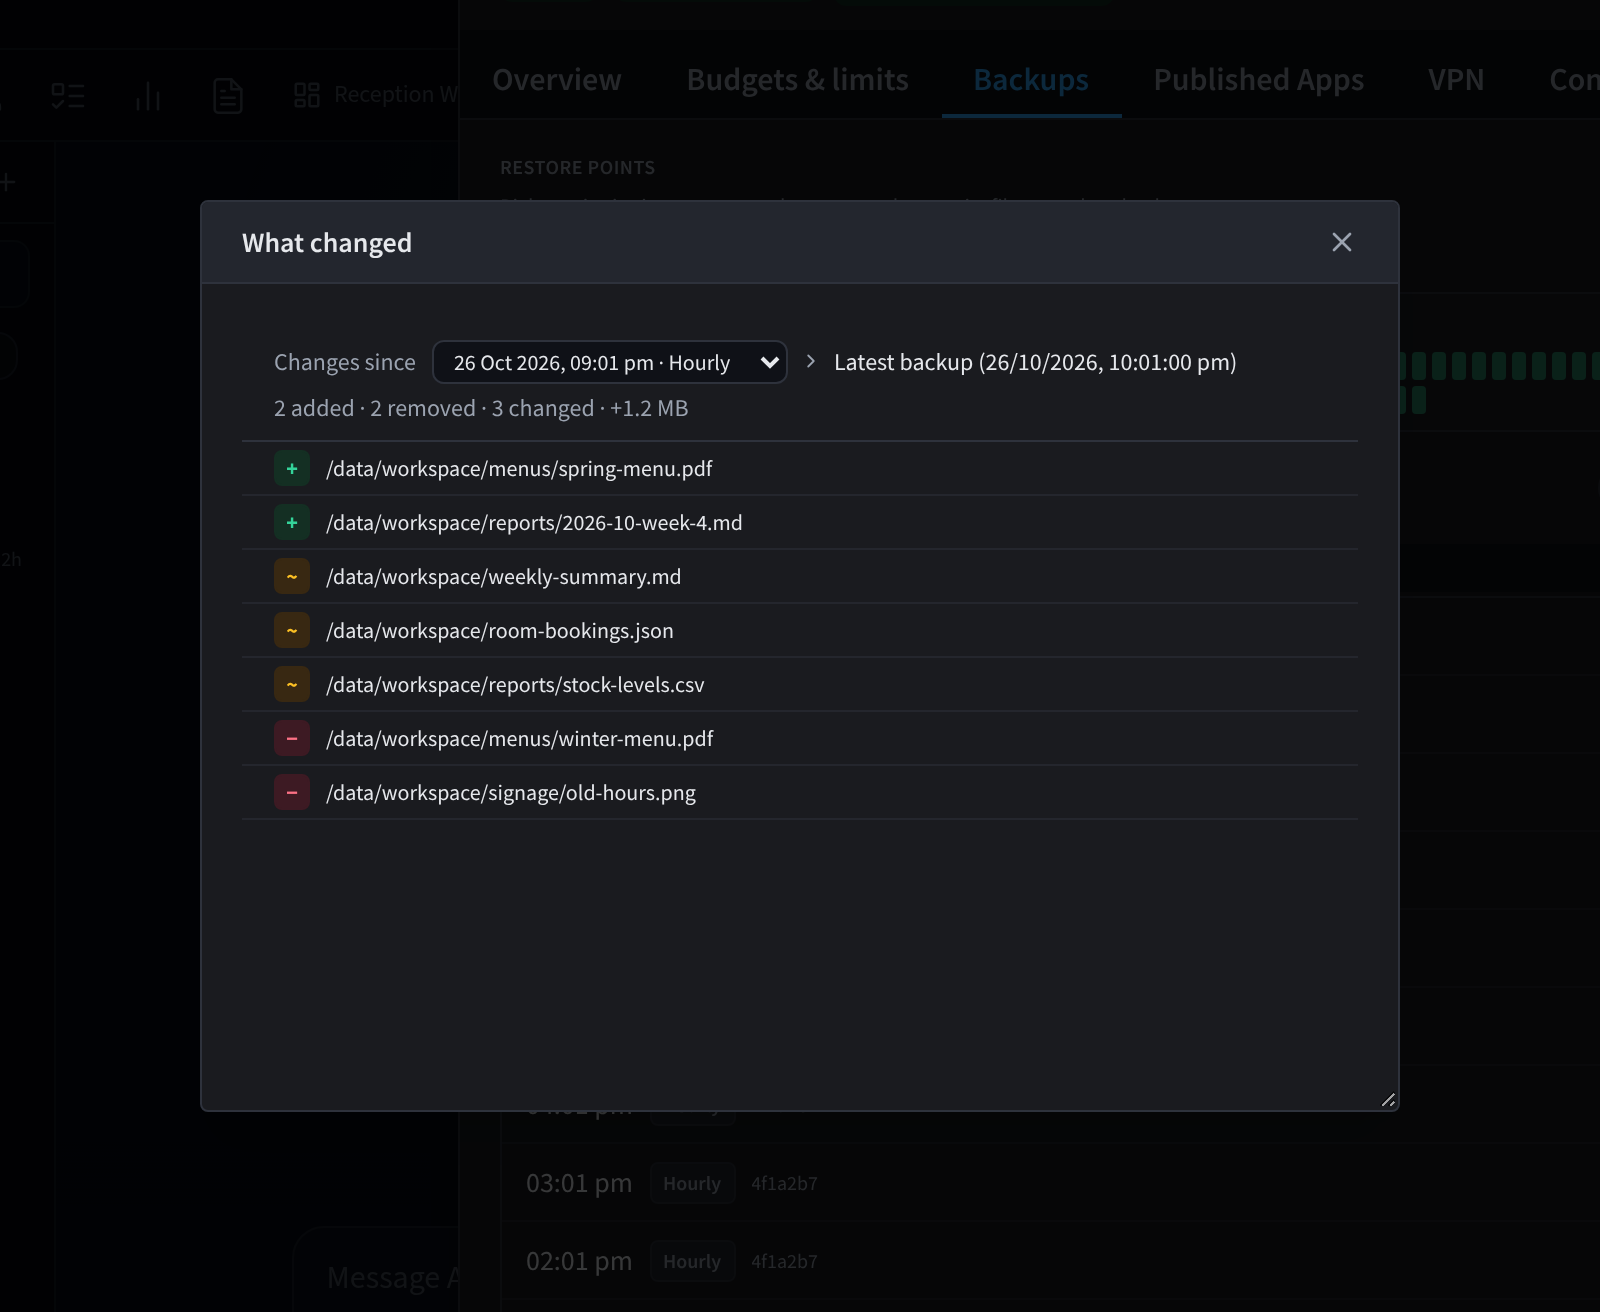This screenshot has width=1600, height=1312.
Task: Click the checklist icon in background toolbar
Action: pyautogui.click(x=68, y=96)
